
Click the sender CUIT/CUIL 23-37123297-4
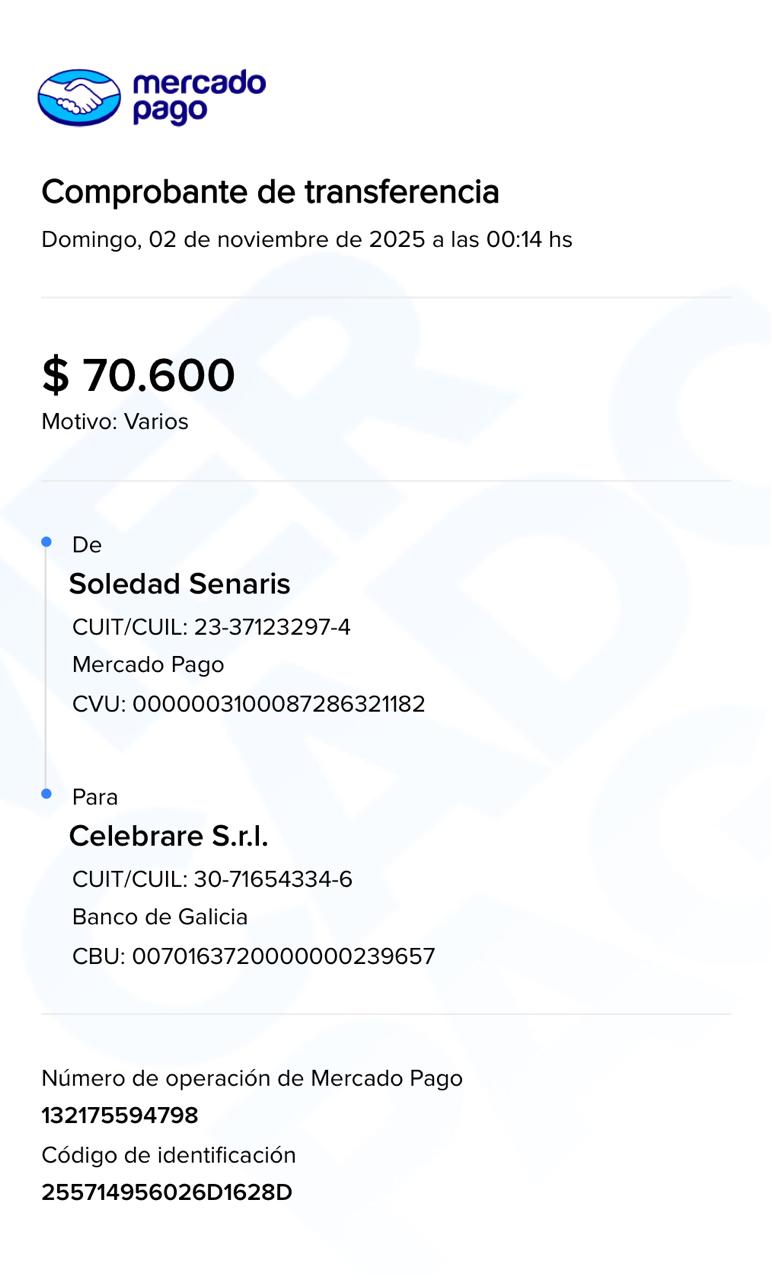coord(211,628)
